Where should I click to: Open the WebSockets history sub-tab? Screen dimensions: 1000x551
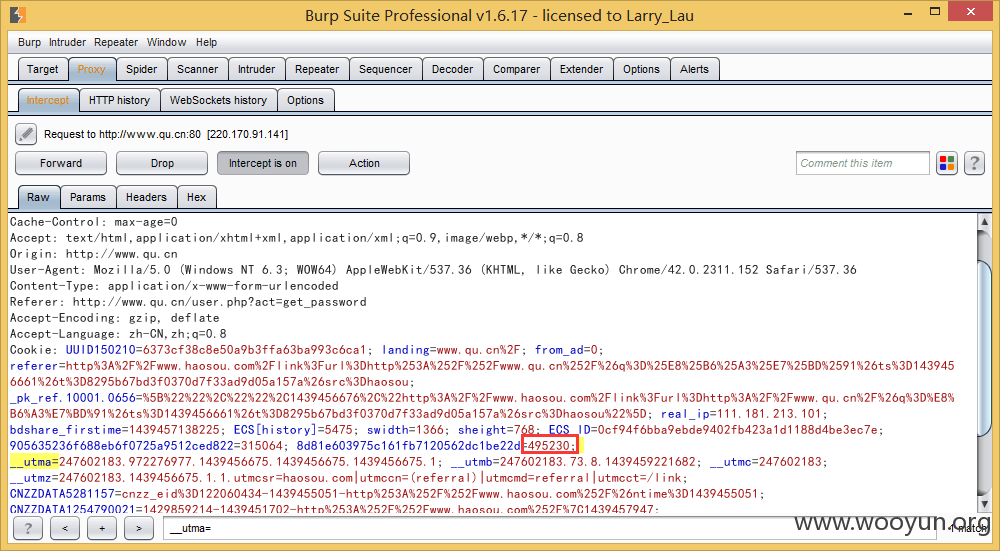(219, 100)
